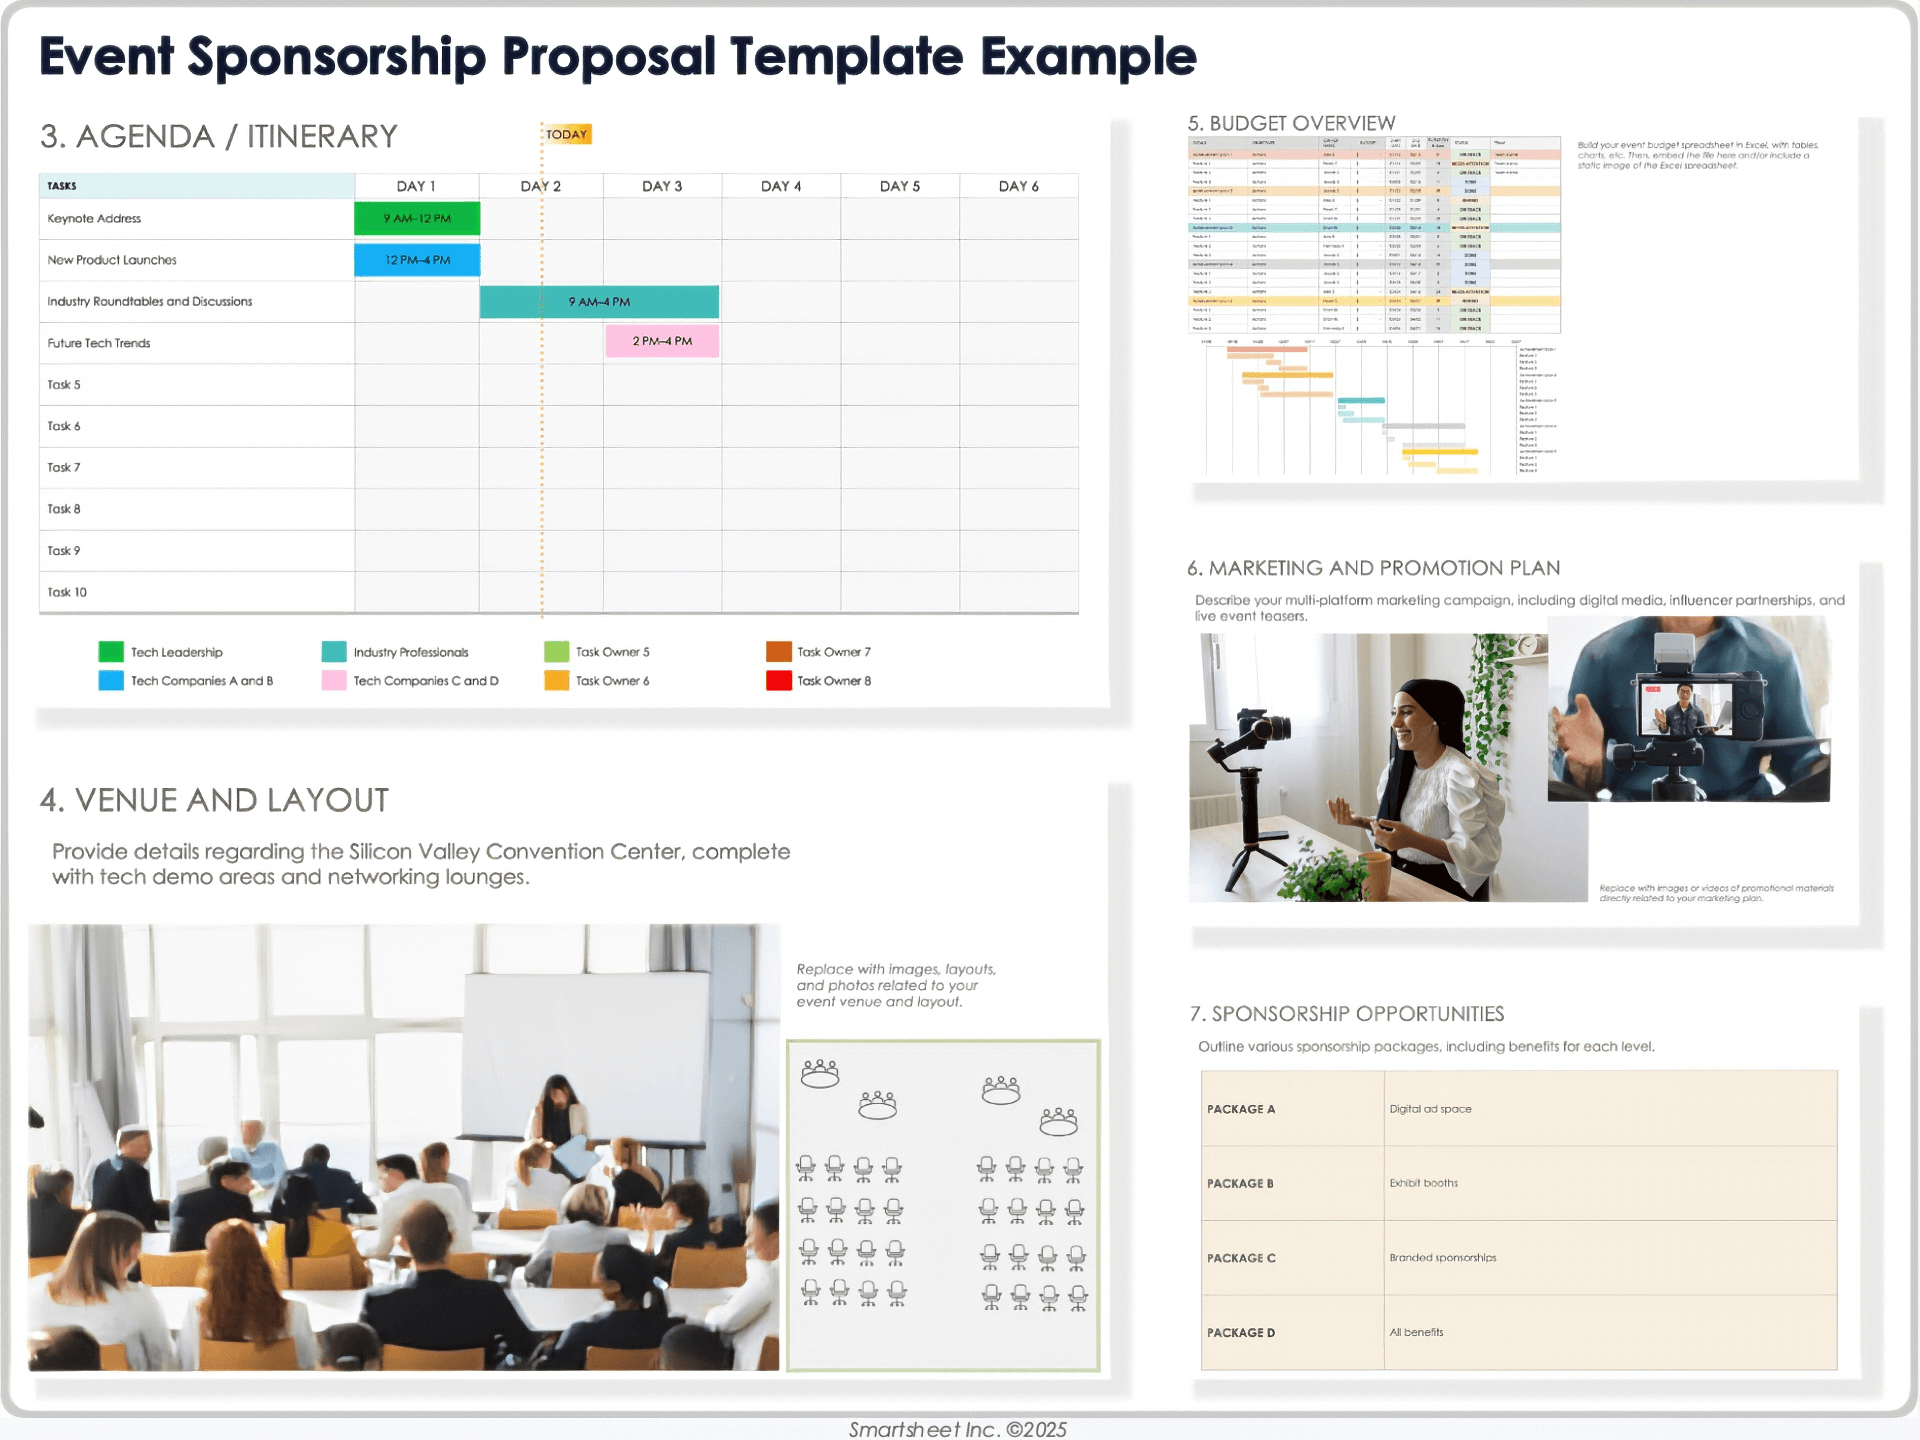Screen dimensions: 1920x1440
Task: Click the PACKAGE D cell
Action: coord(1292,1333)
